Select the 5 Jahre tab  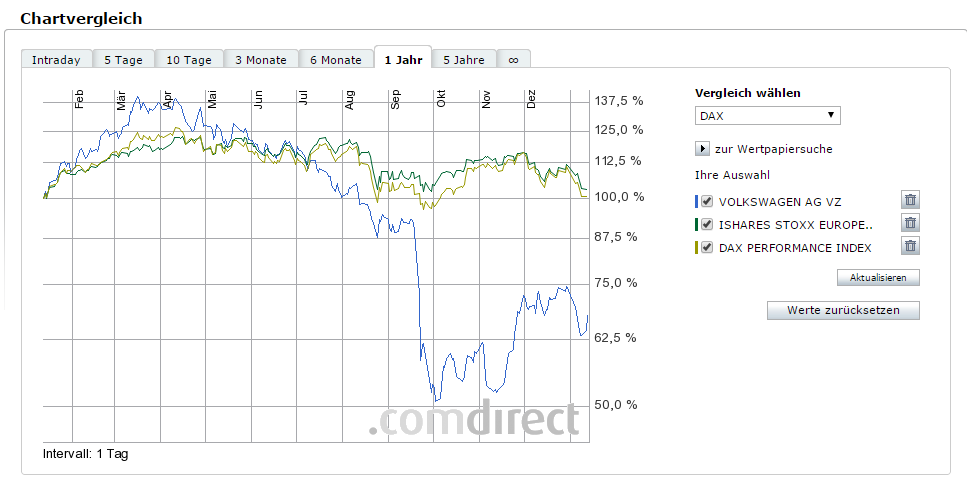tap(464, 60)
